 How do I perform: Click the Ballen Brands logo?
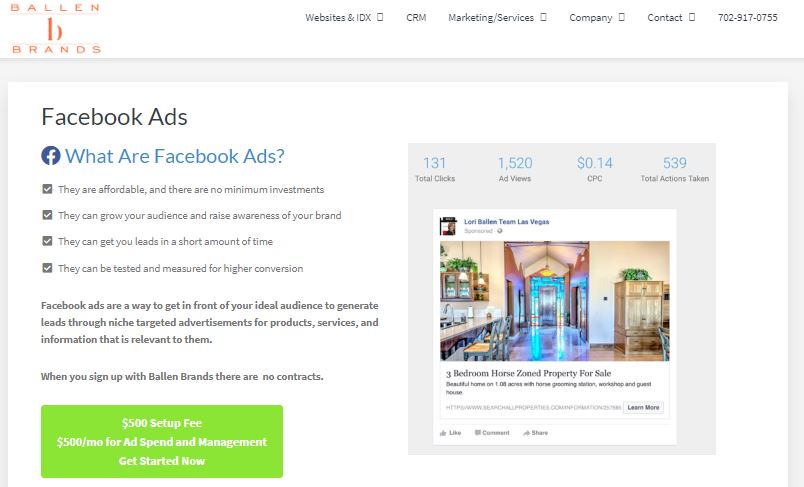(55, 29)
